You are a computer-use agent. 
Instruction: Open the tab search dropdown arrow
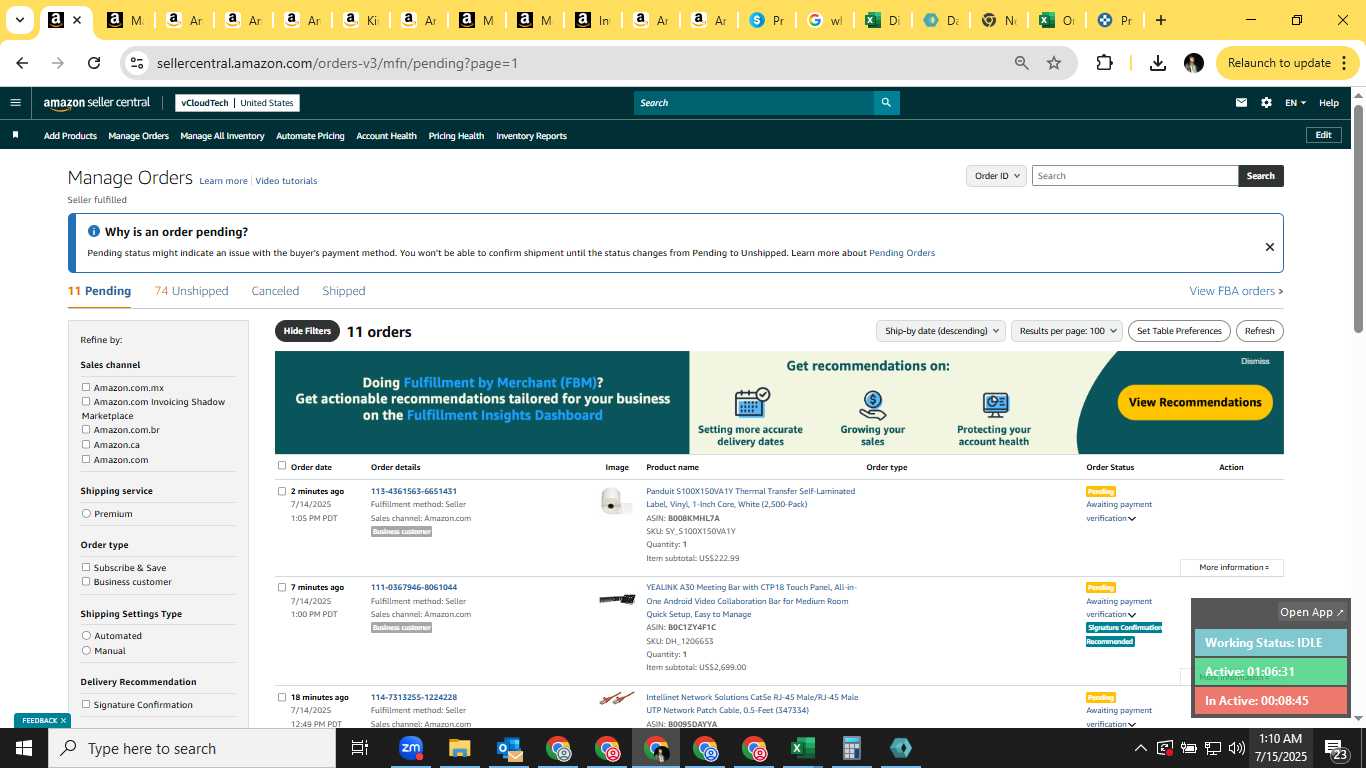19,20
